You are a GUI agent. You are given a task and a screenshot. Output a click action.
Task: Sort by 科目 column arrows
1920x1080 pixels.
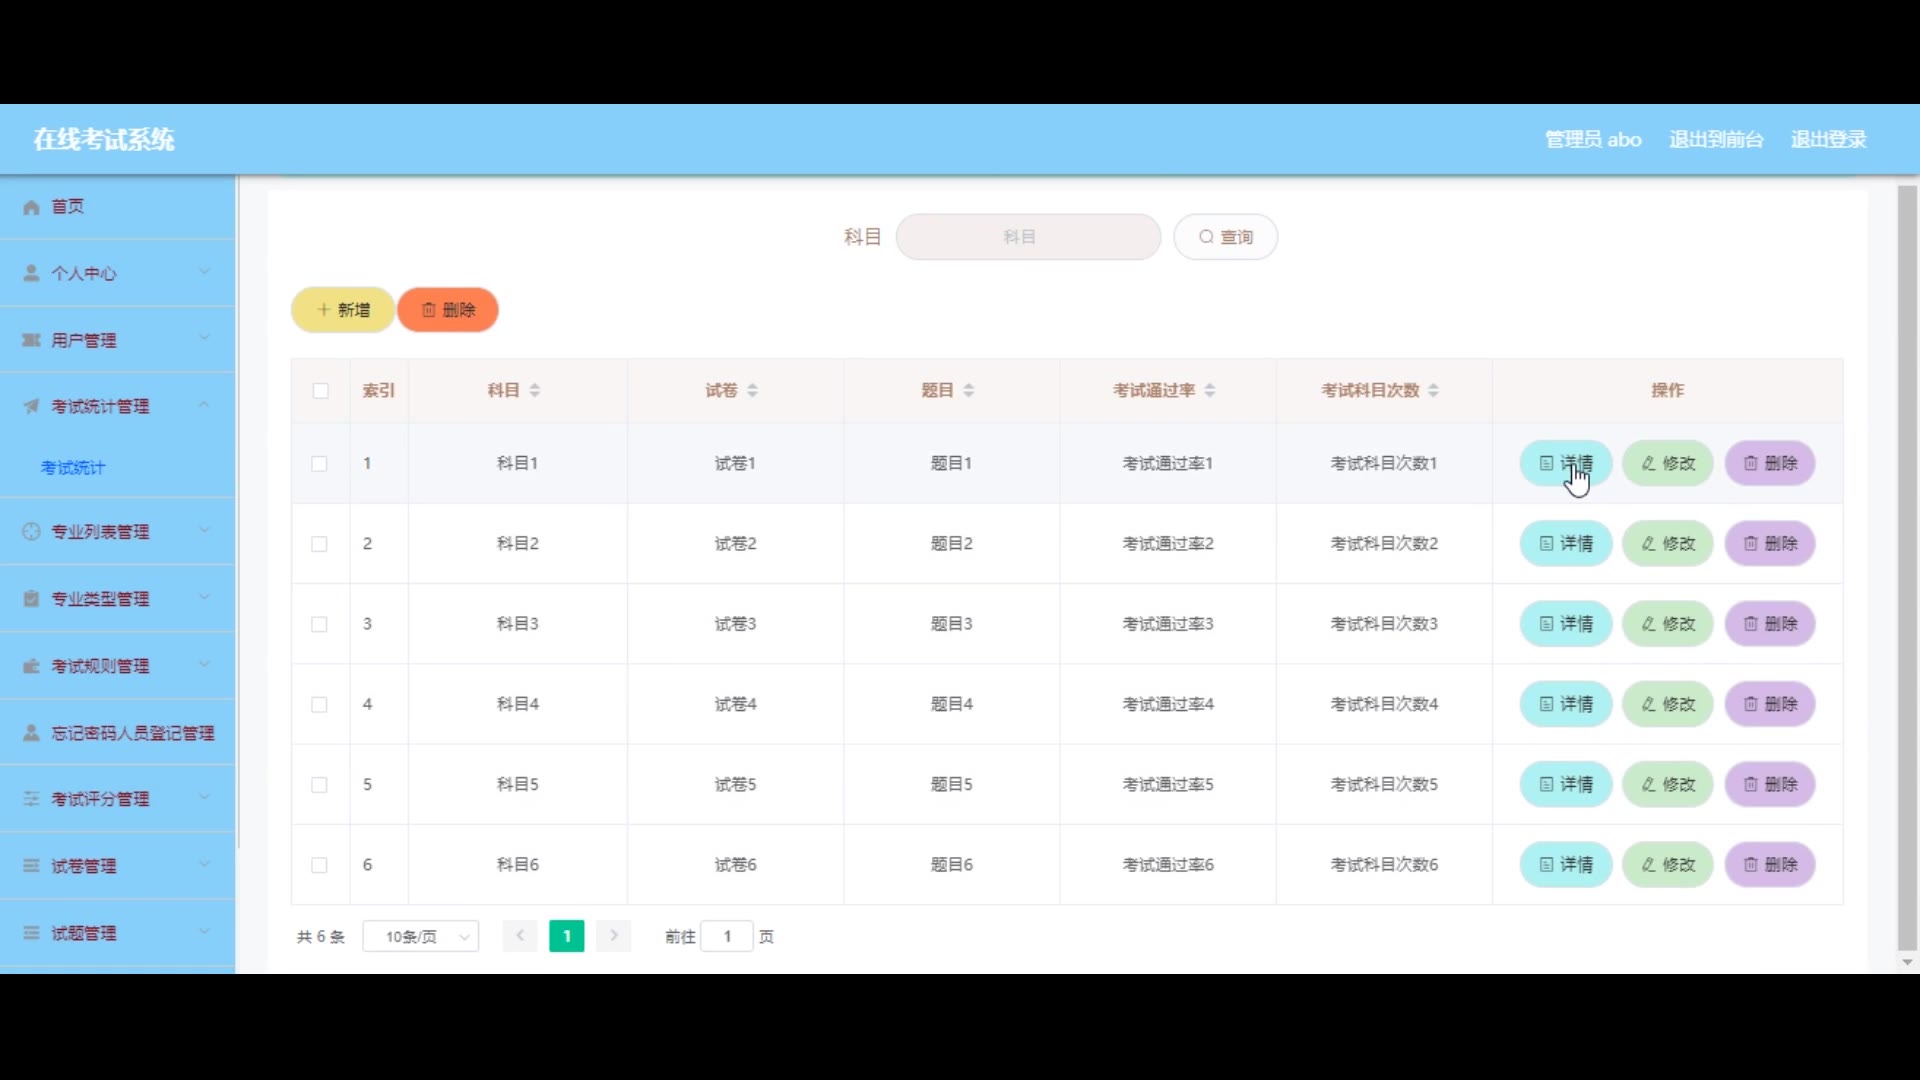pyautogui.click(x=535, y=390)
